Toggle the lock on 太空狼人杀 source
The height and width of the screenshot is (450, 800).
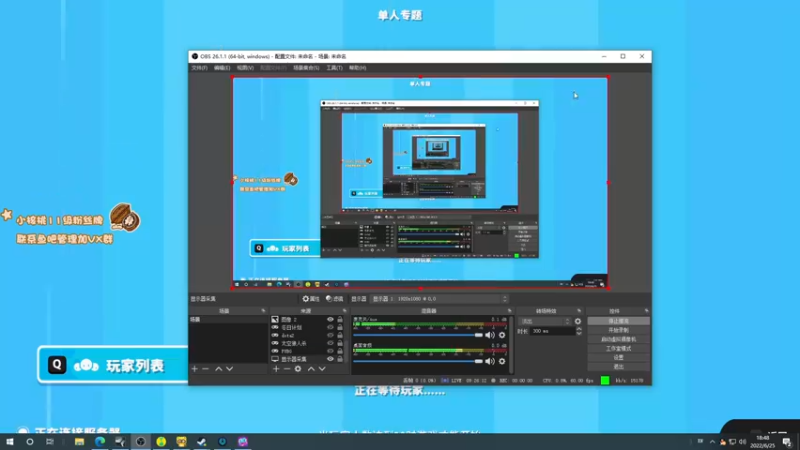340,343
